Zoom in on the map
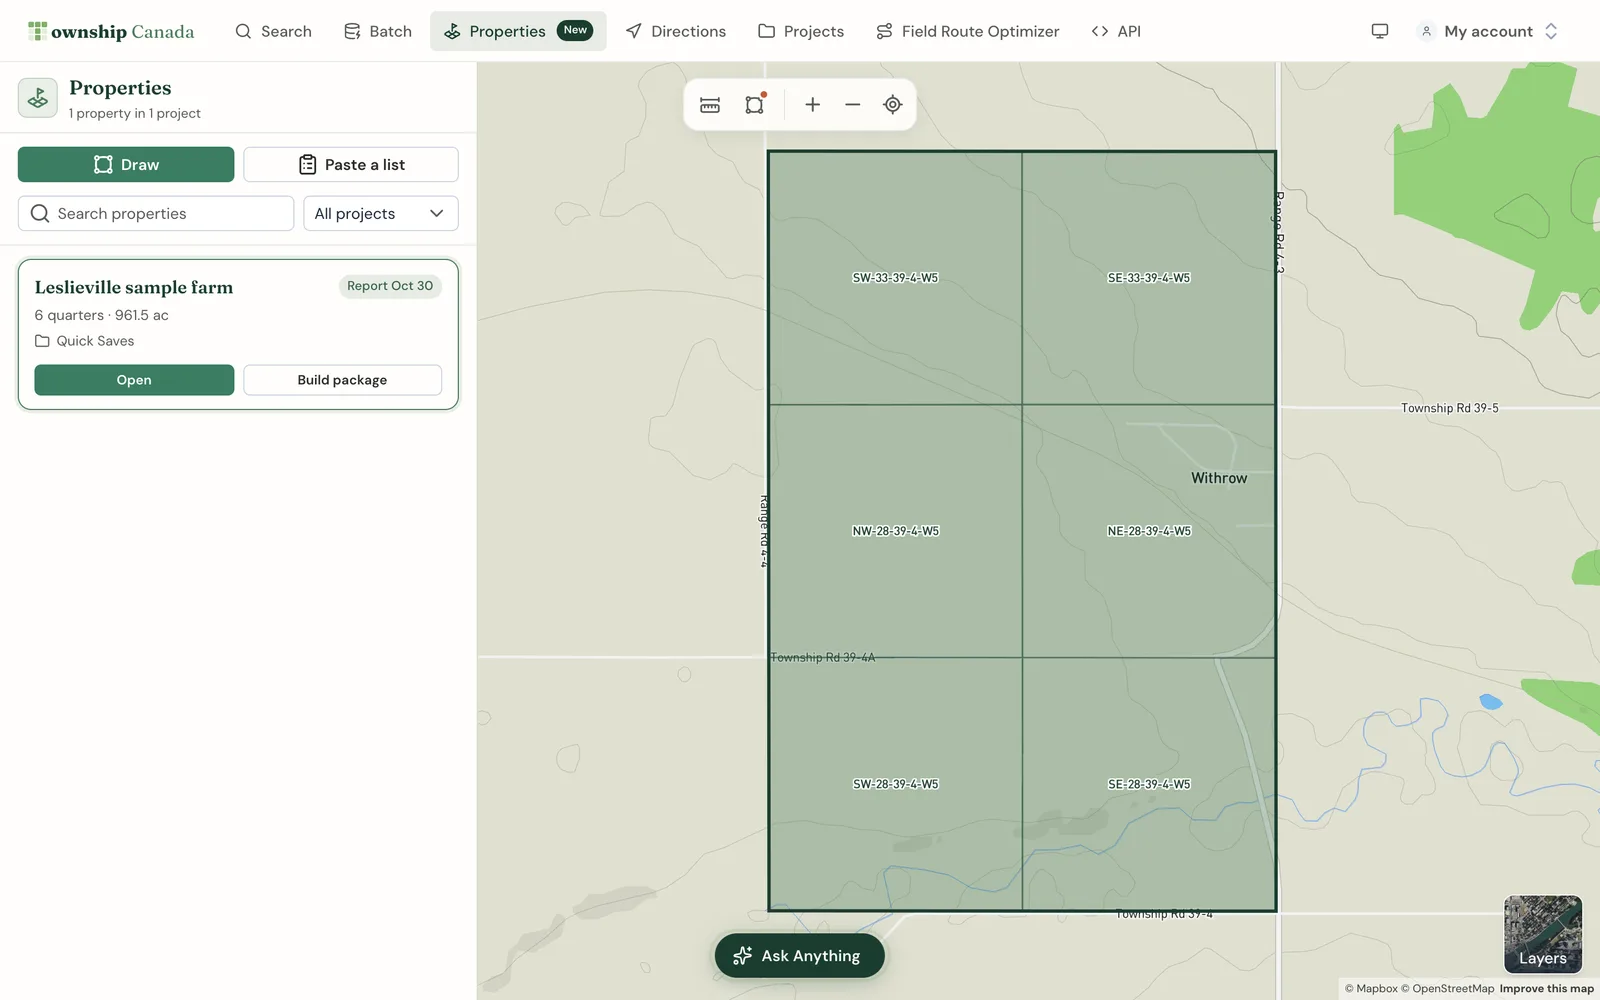 [813, 105]
